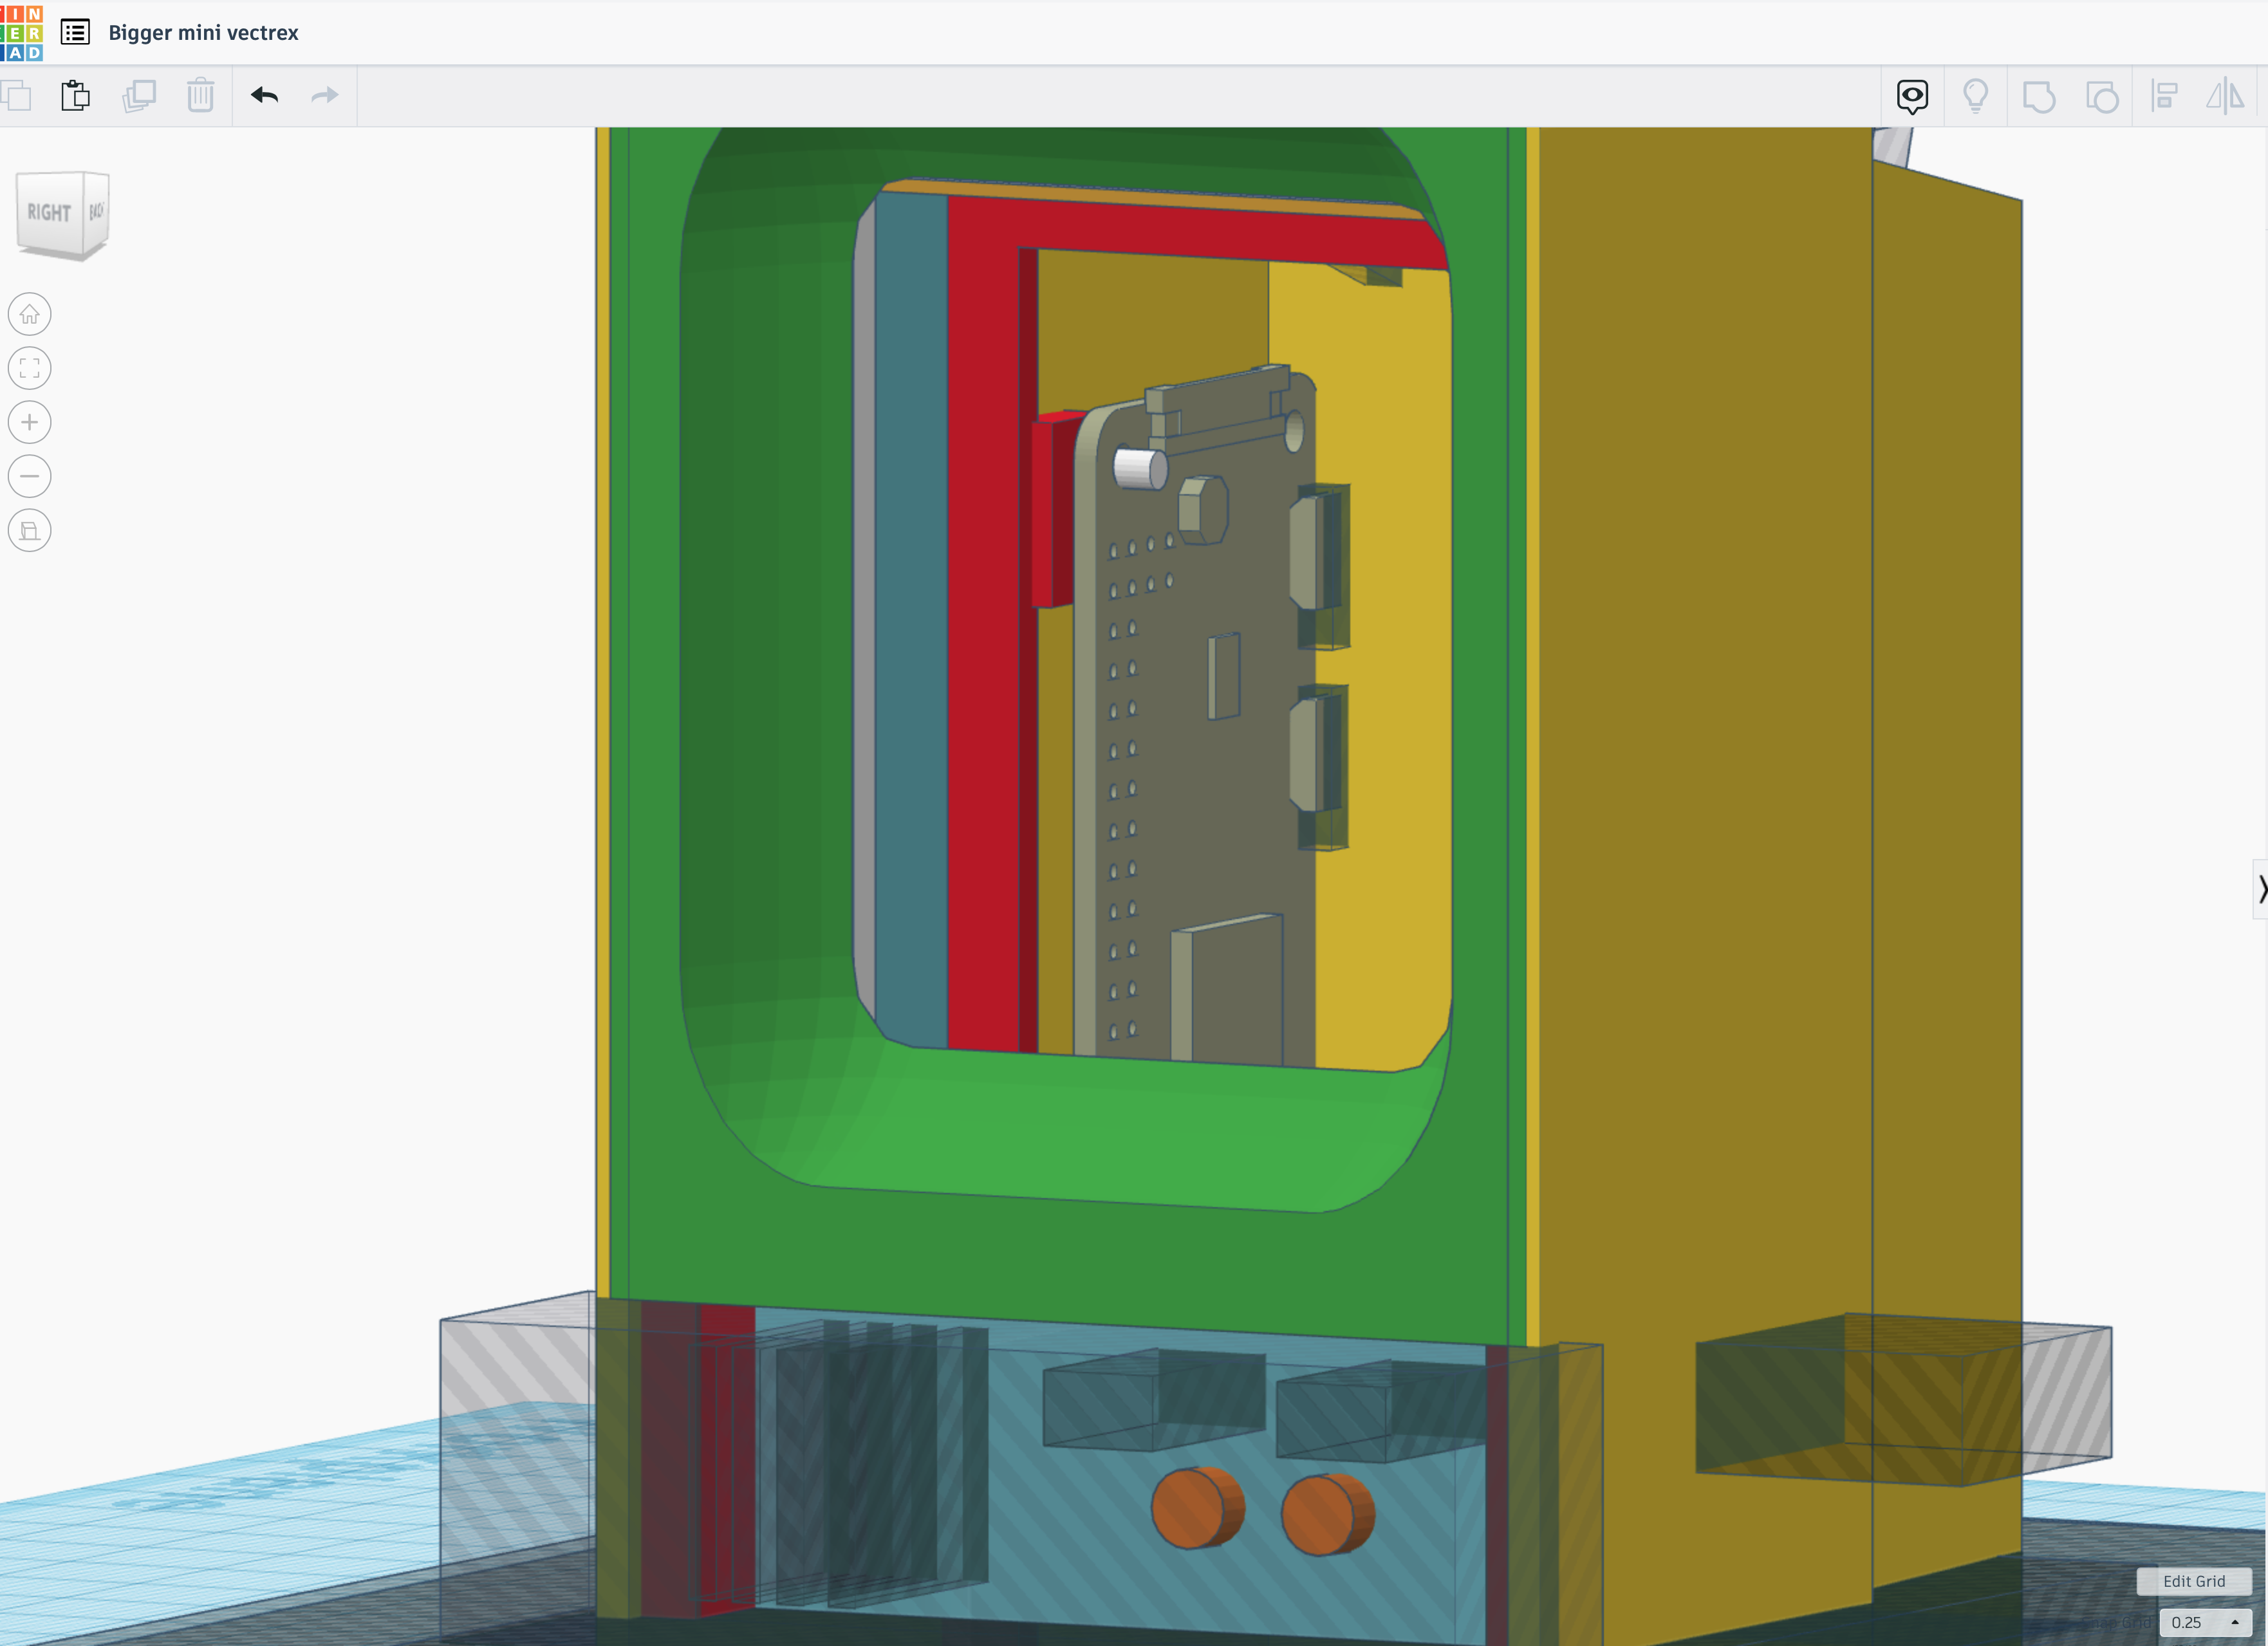Screen dimensions: 2268x1646
Task: Undo the last action
Action: click(264, 96)
